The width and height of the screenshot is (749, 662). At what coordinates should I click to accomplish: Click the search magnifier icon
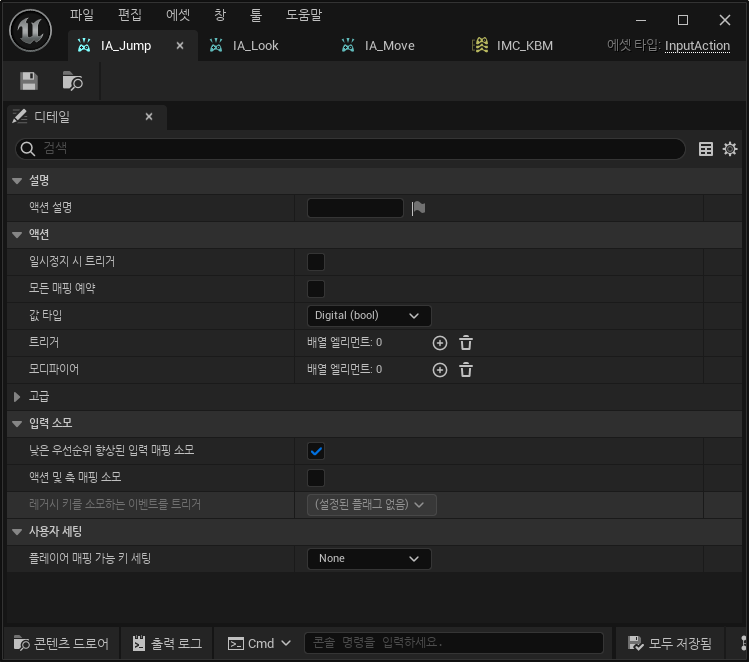tap(28, 149)
